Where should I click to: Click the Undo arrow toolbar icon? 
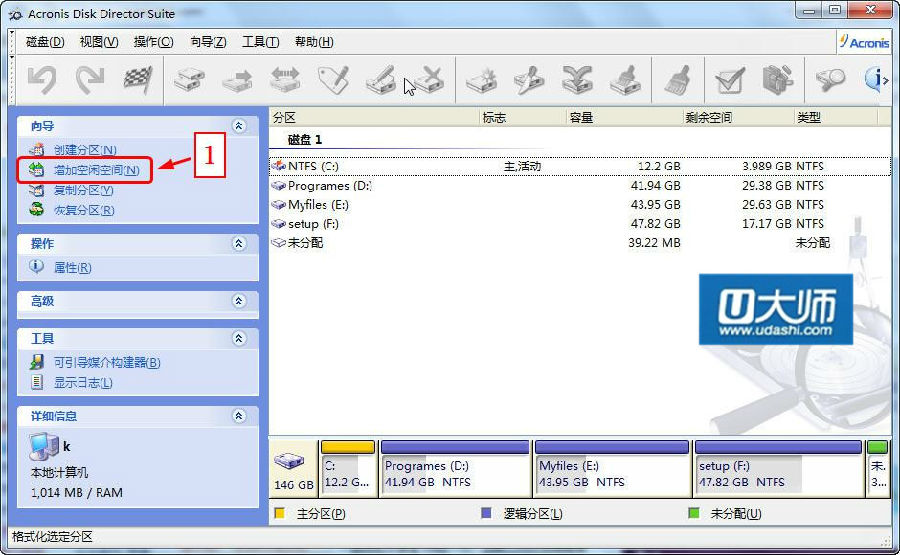(41, 80)
